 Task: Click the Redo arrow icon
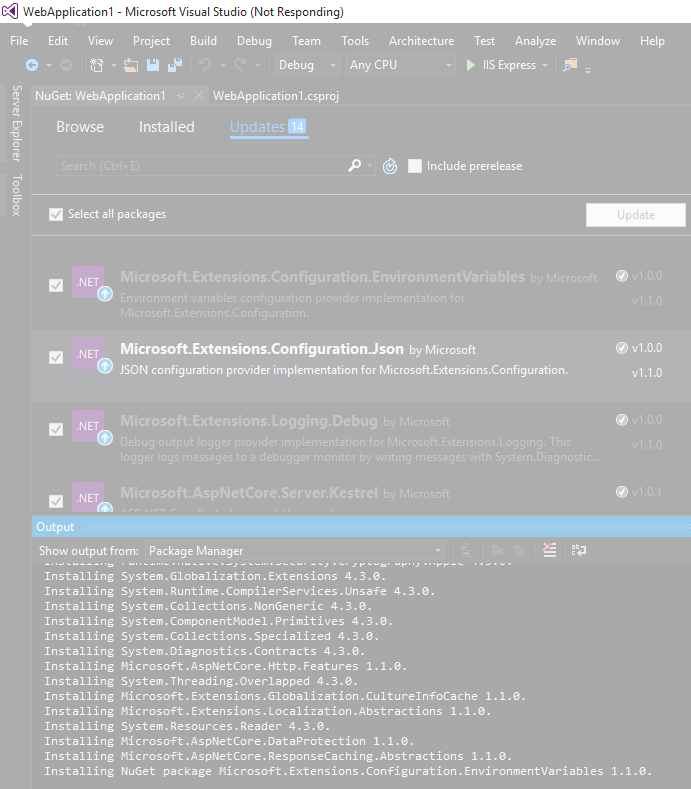pyautogui.click(x=240, y=65)
